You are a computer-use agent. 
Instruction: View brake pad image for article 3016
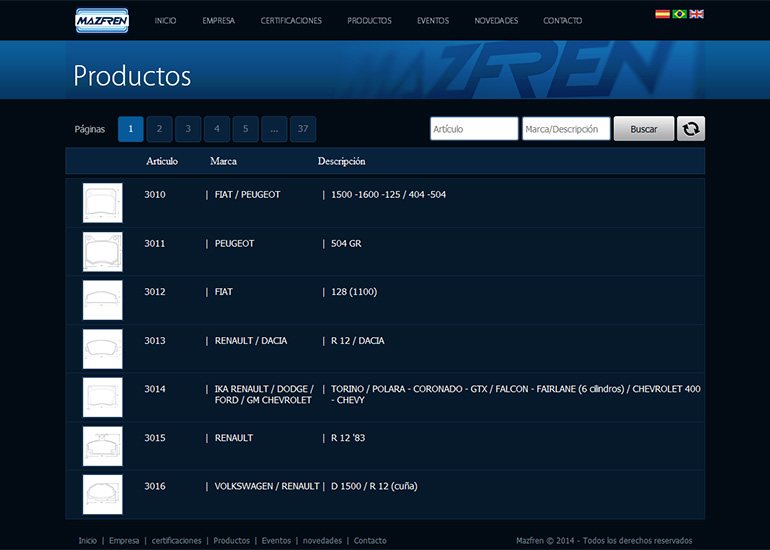tap(103, 495)
